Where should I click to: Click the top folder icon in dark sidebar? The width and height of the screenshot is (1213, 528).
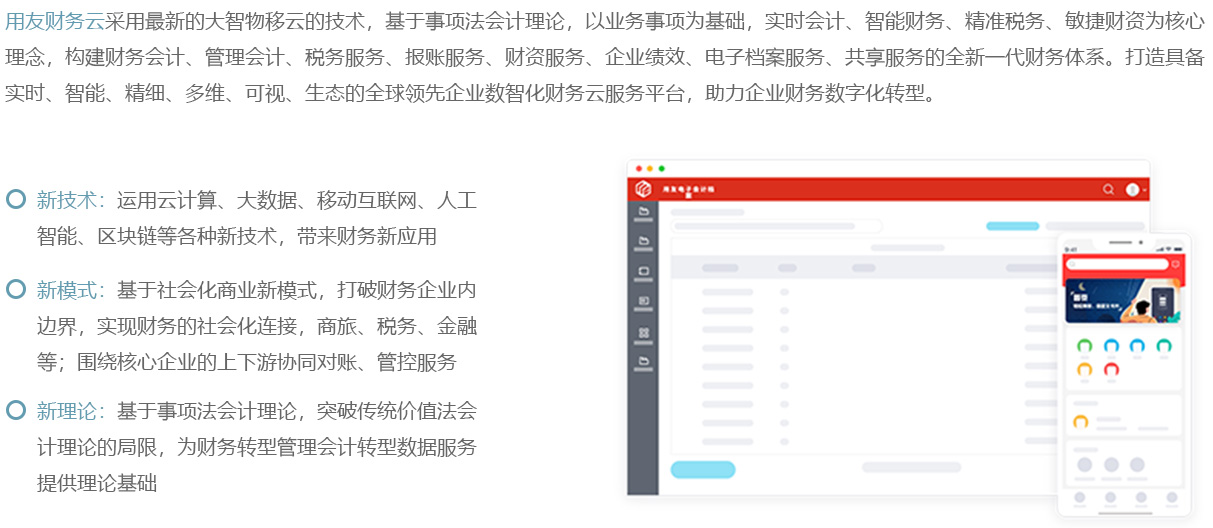click(643, 212)
